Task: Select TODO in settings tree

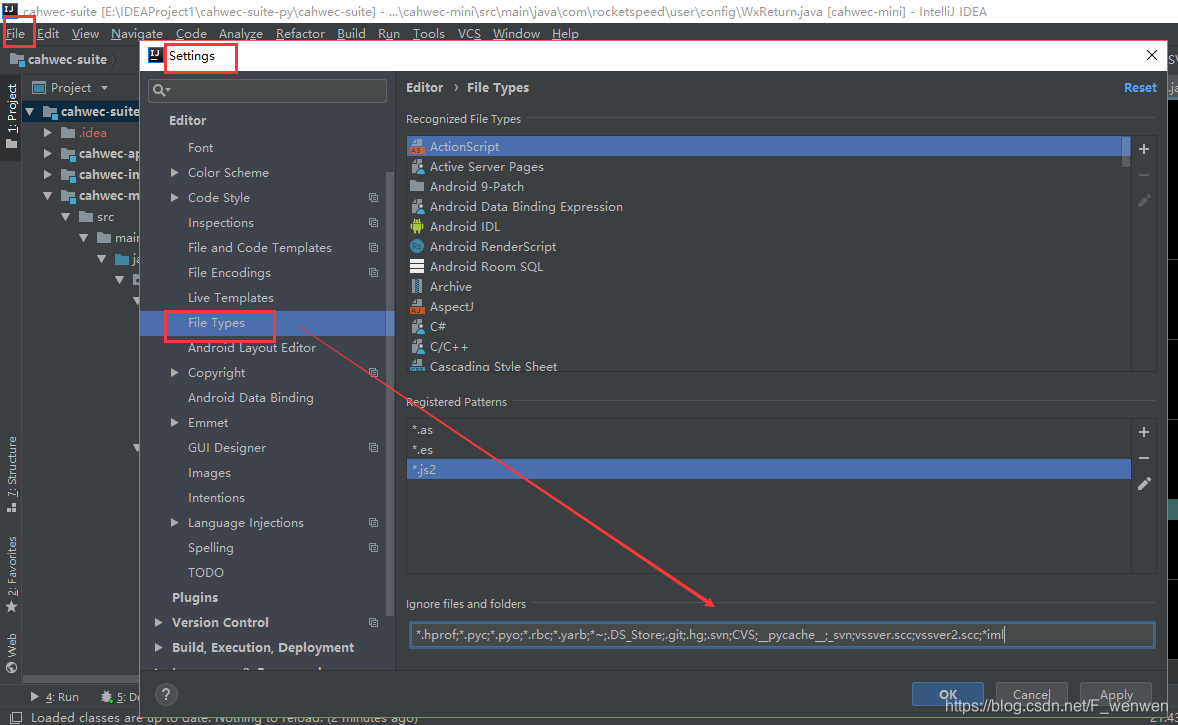Action: 206,572
